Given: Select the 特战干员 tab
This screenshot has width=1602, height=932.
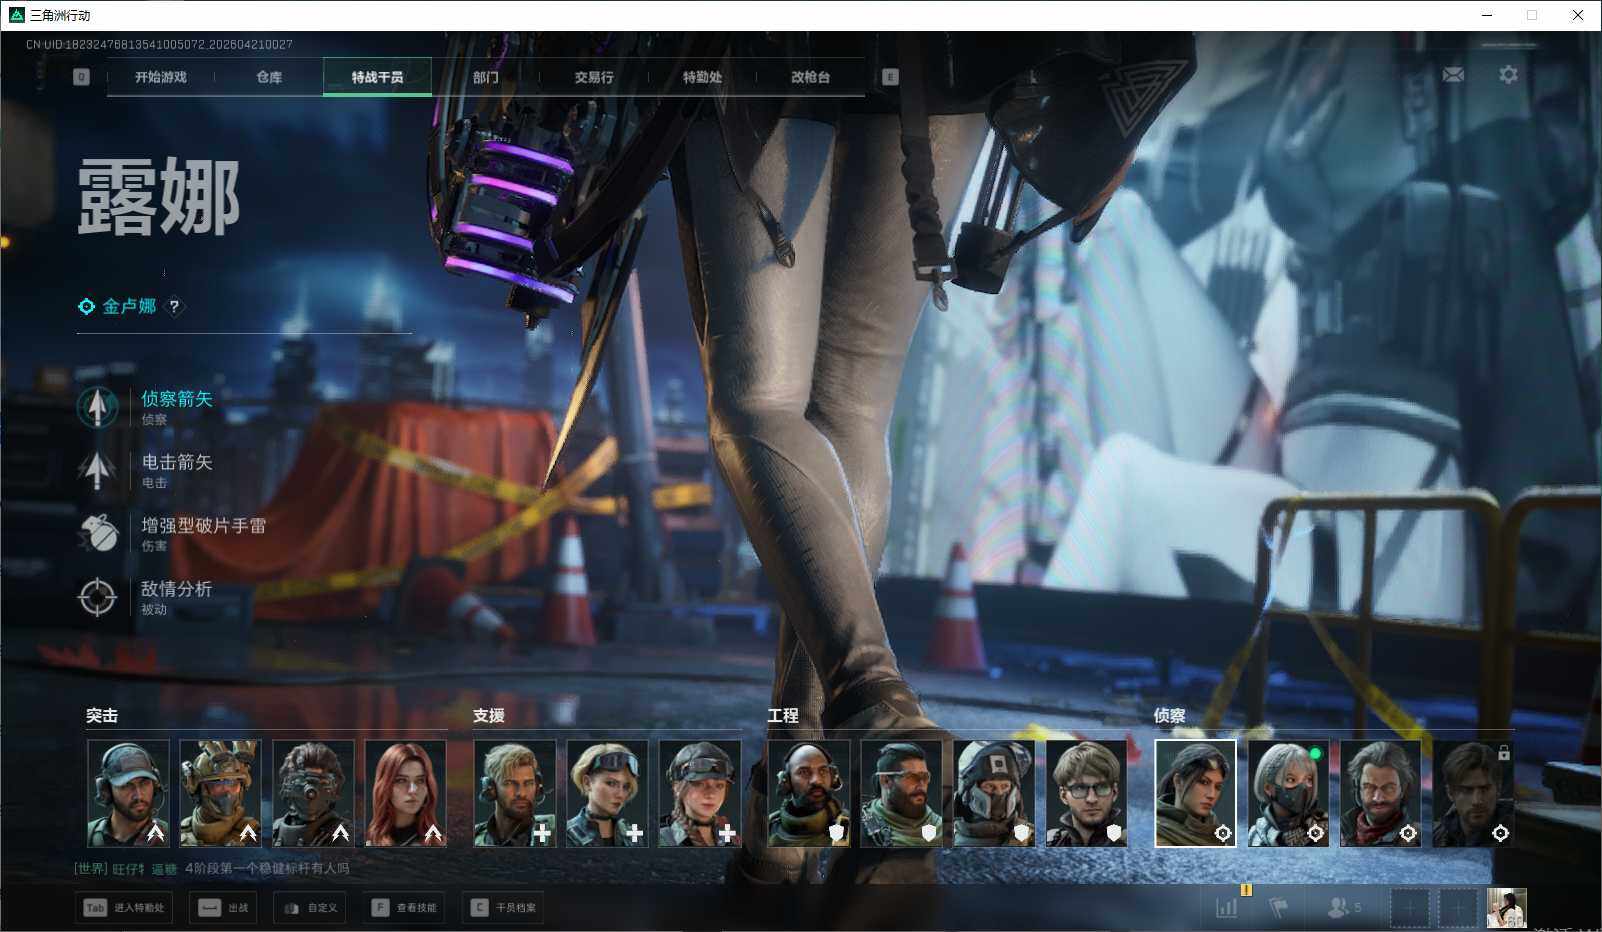Looking at the screenshot, I should [x=377, y=77].
